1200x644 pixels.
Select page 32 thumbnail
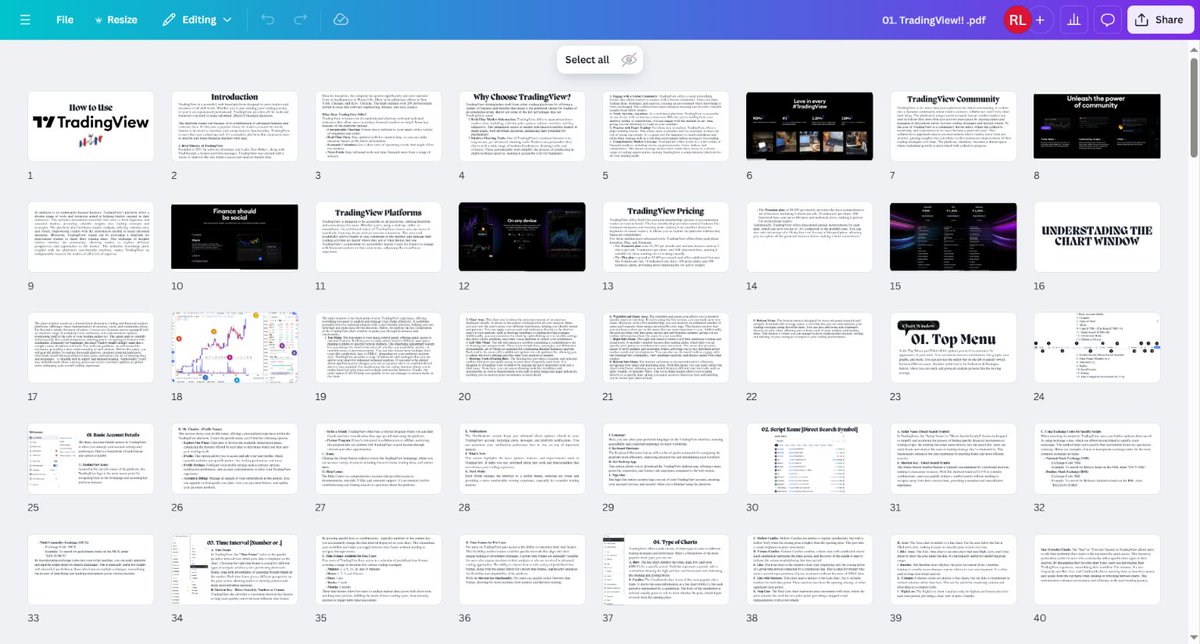click(1096, 459)
